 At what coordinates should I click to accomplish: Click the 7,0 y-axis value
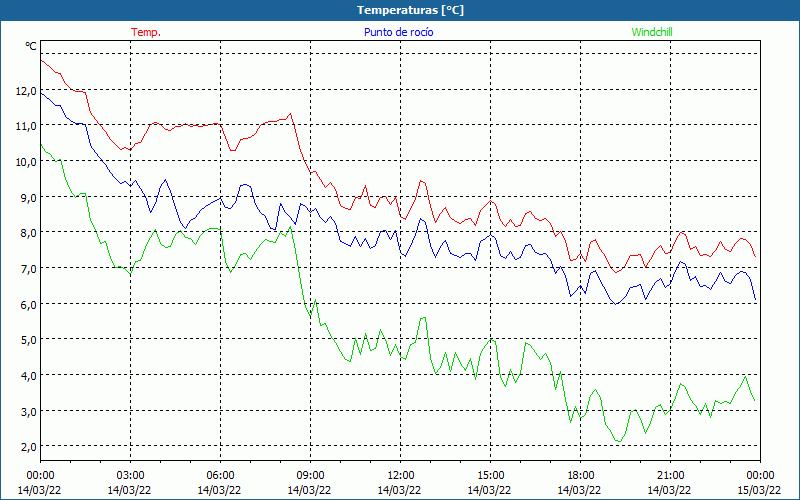coord(29,268)
